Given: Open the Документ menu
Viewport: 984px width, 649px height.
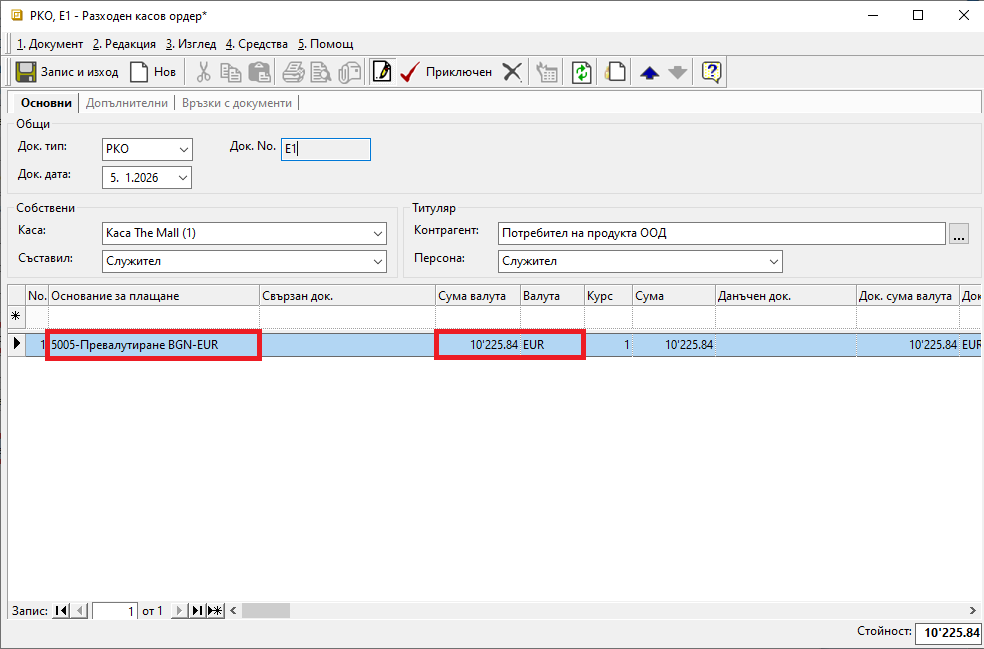Looking at the screenshot, I should [x=50, y=44].
